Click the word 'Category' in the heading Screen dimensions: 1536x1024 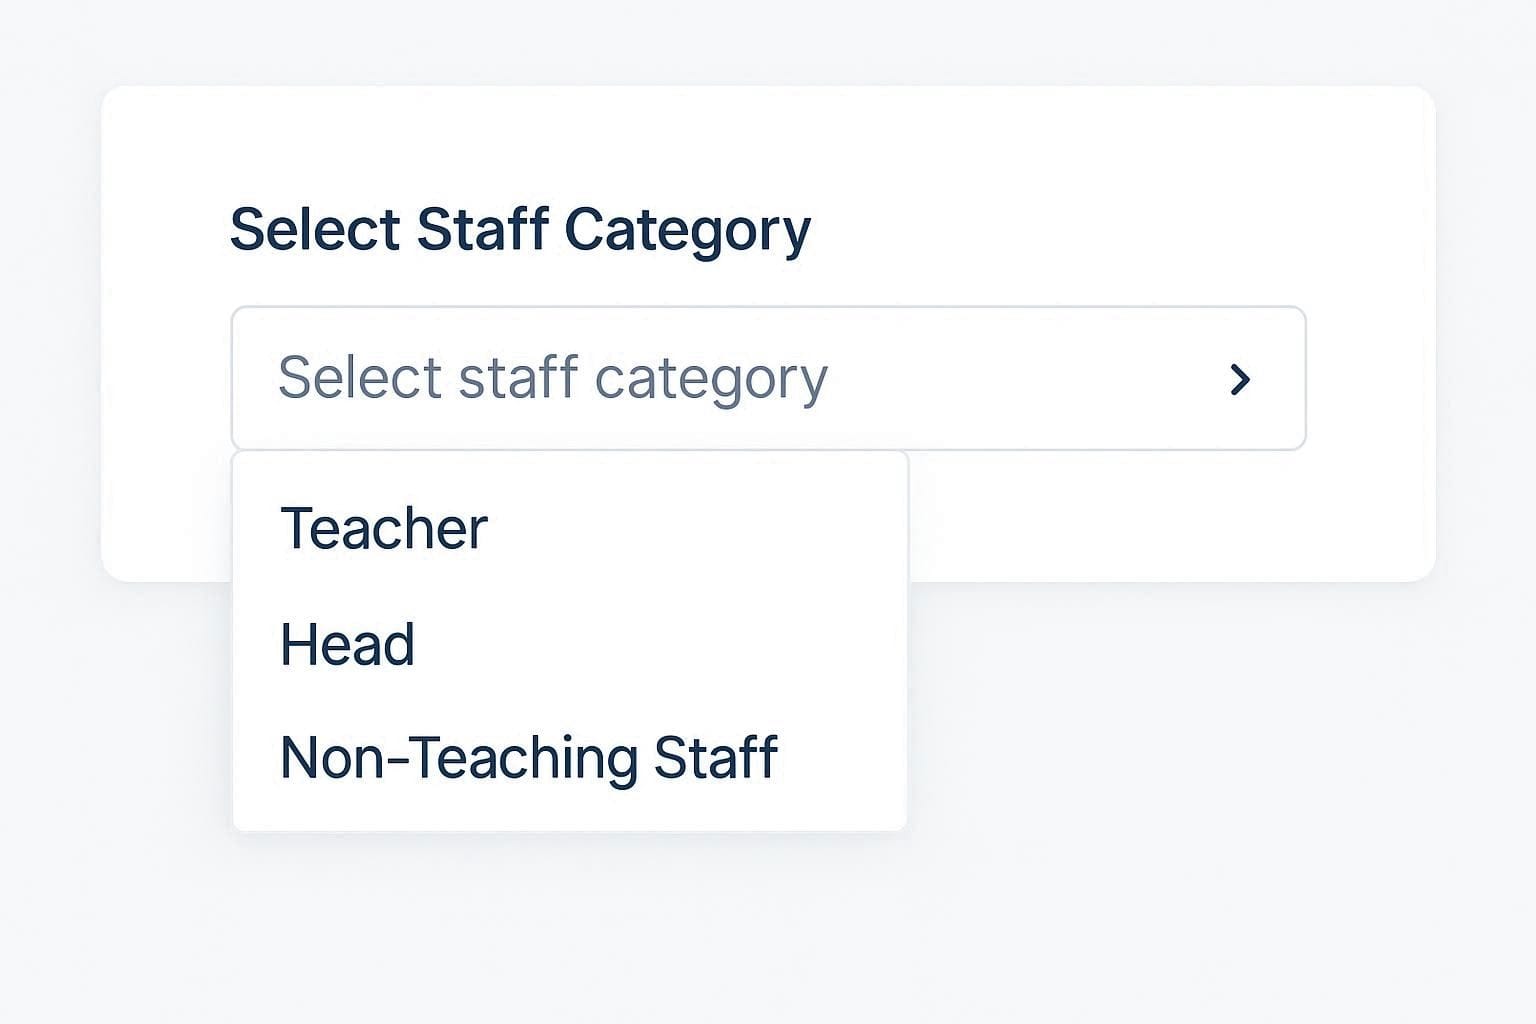click(687, 230)
